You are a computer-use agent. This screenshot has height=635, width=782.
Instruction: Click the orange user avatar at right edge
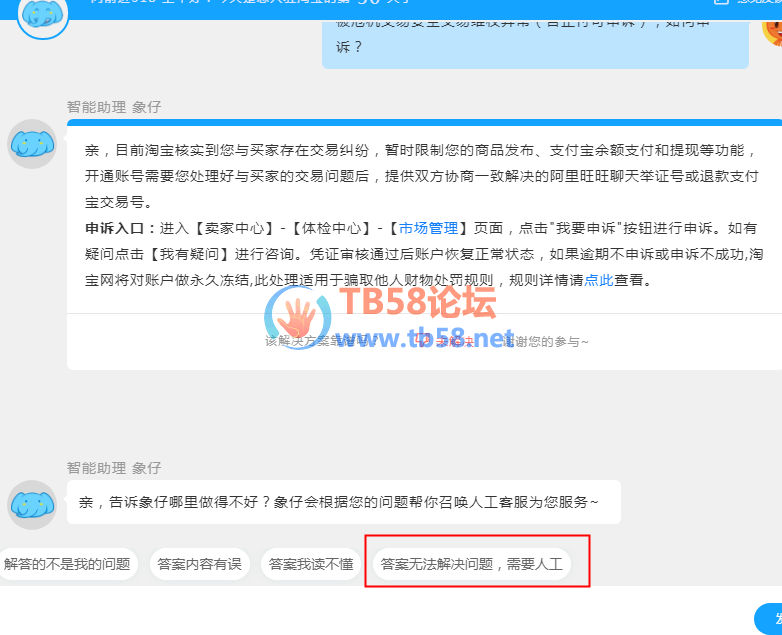pos(773,29)
